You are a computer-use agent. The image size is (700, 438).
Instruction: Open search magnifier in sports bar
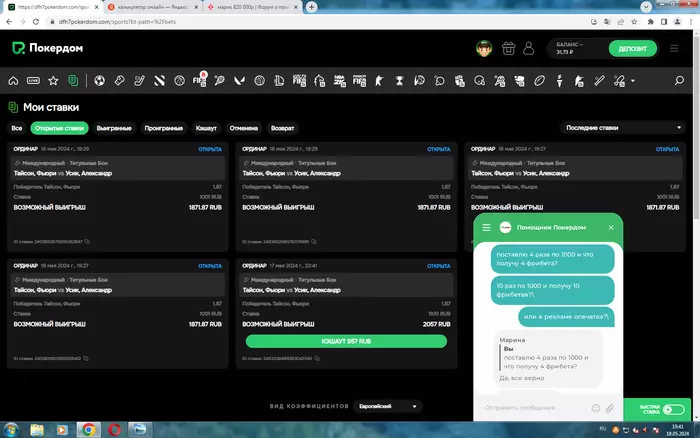(679, 80)
